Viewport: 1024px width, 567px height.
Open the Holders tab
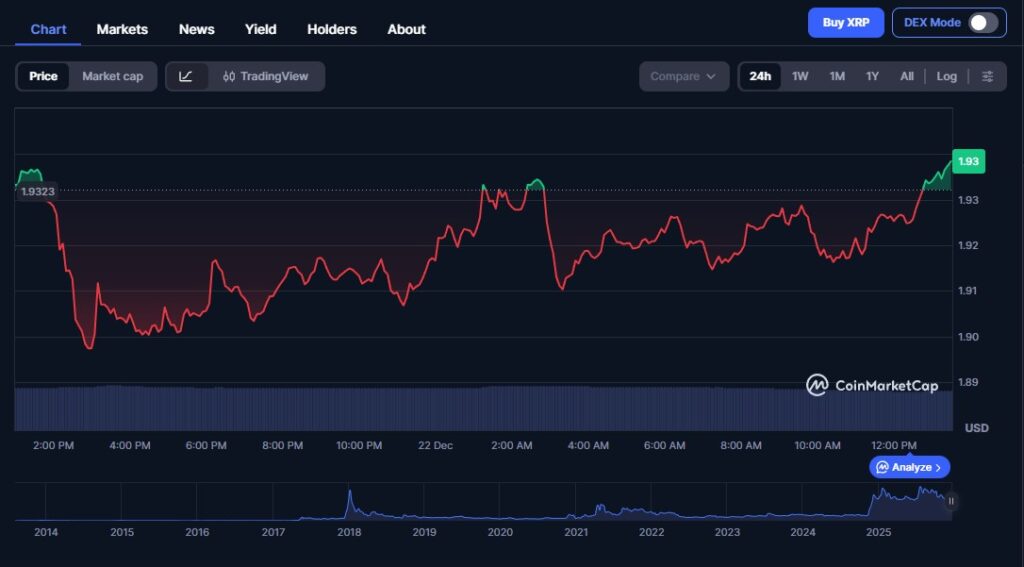coord(332,29)
